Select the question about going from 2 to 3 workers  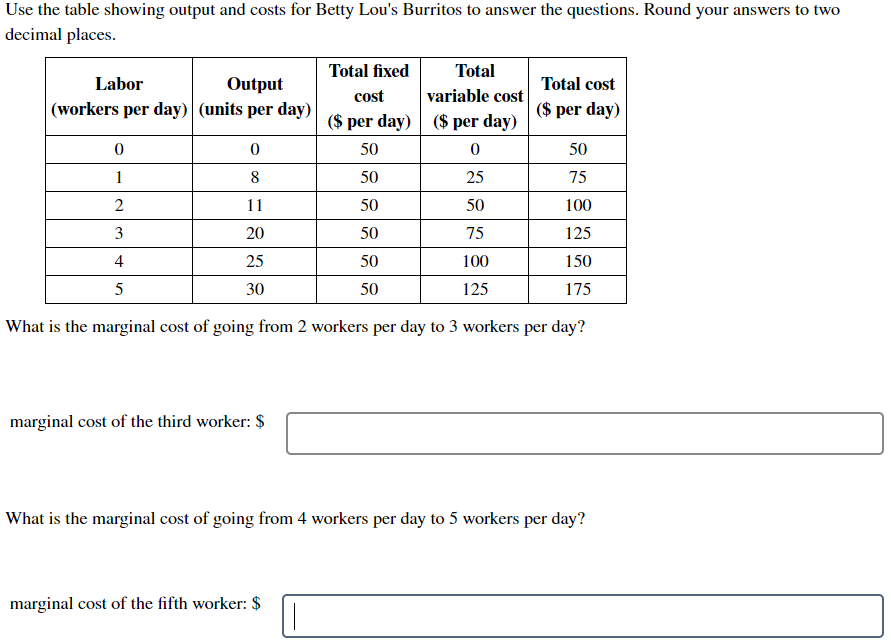pyautogui.click(x=294, y=326)
